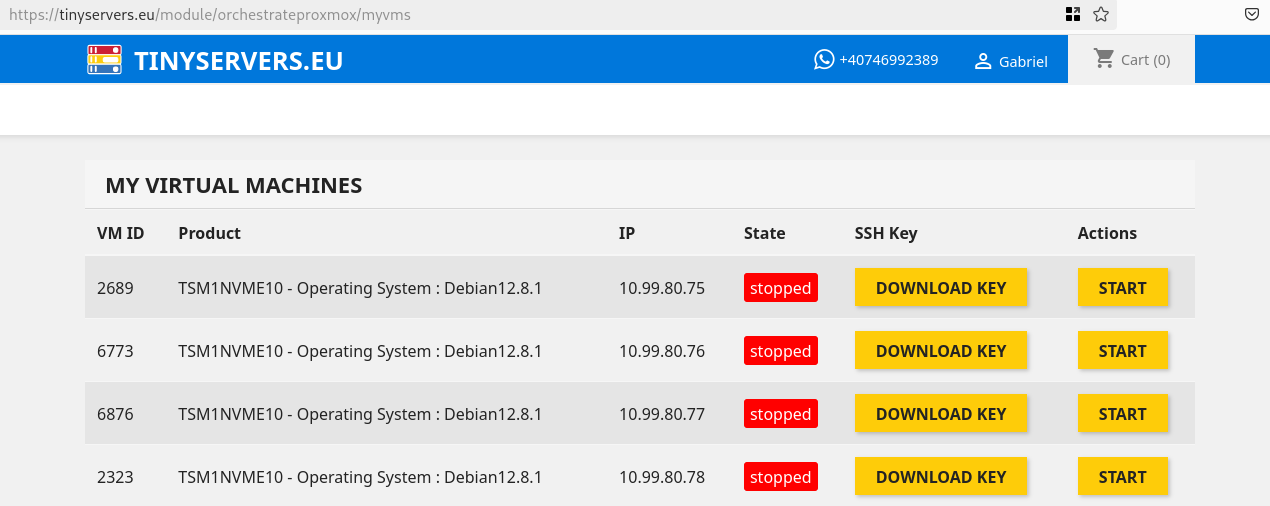The height and width of the screenshot is (506, 1270).
Task: Open the Gabriel user account icon
Action: pos(983,61)
